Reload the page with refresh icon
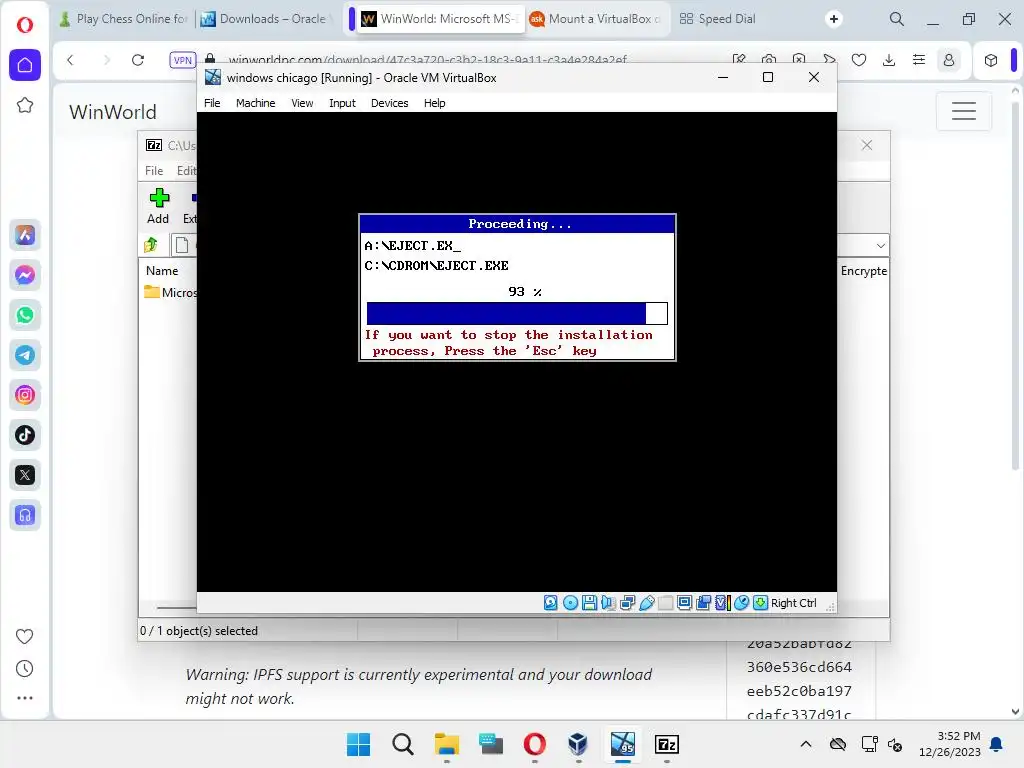 tap(138, 60)
